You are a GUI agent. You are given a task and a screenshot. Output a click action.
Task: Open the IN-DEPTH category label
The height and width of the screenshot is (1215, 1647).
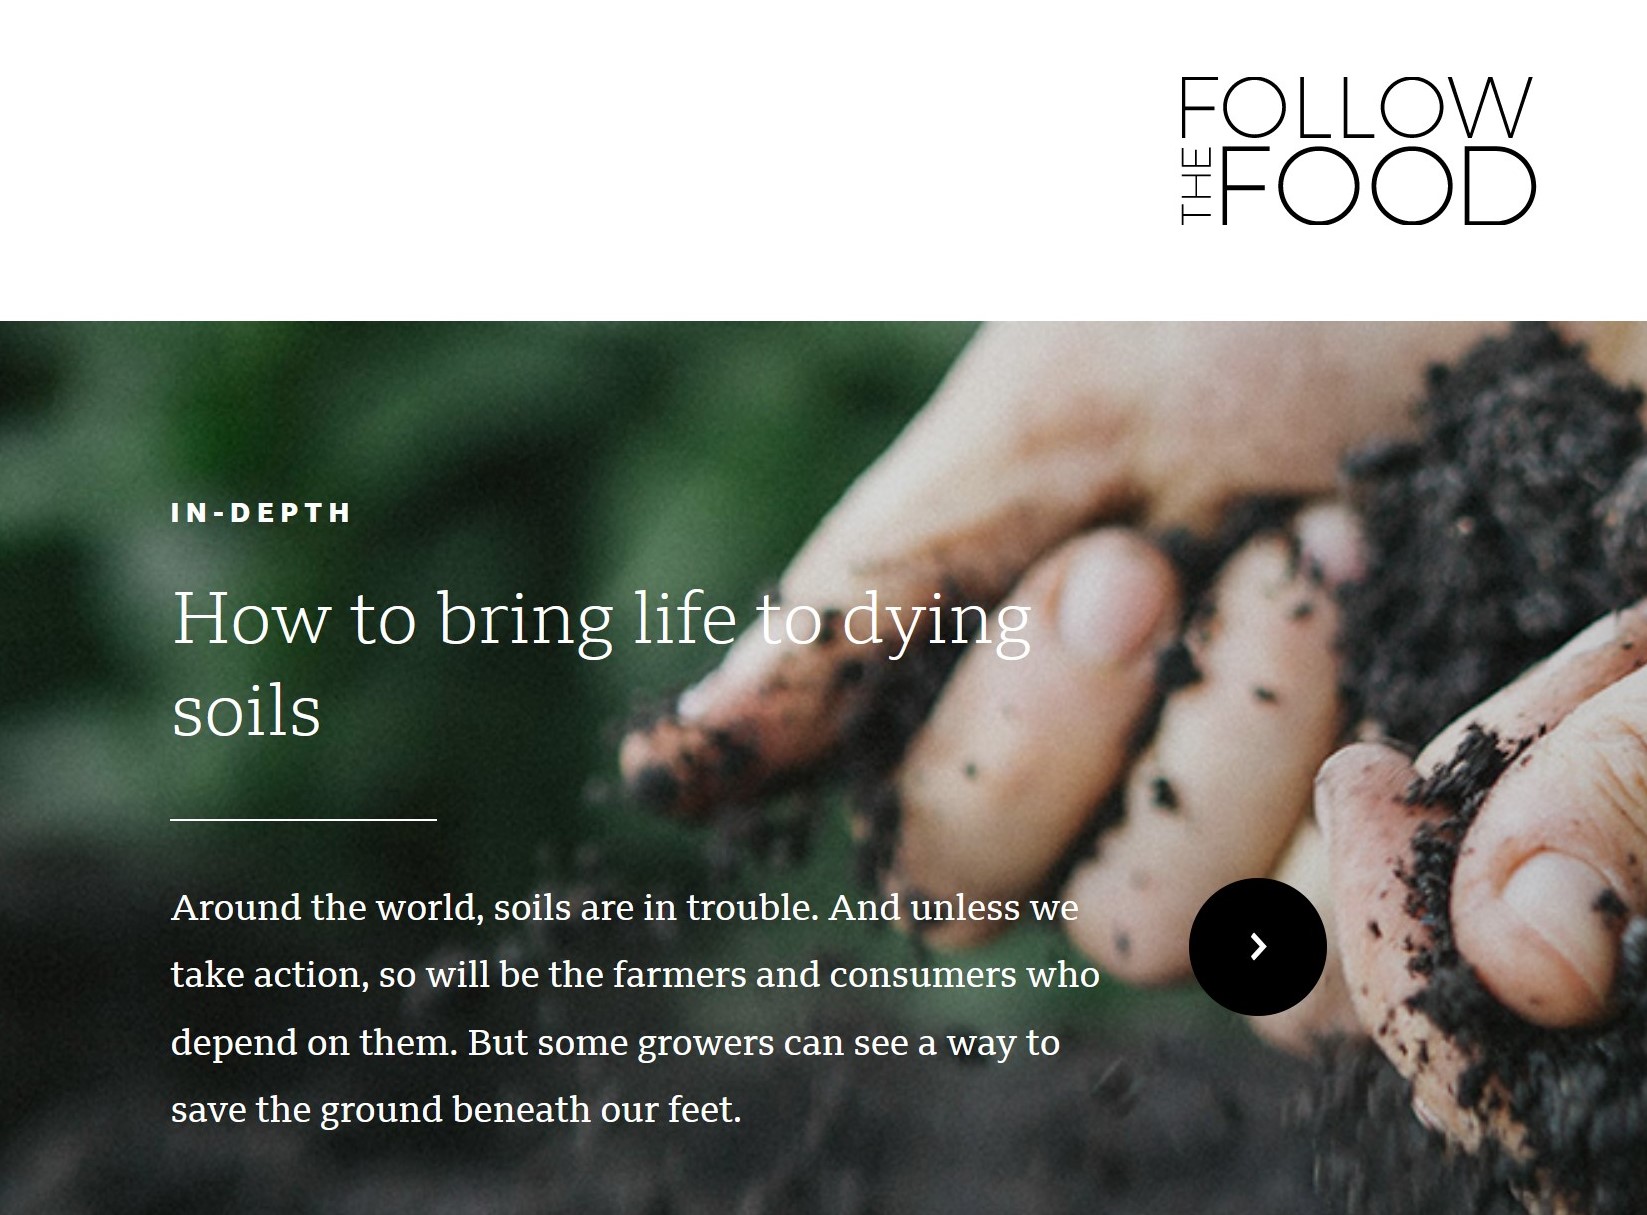coord(261,513)
